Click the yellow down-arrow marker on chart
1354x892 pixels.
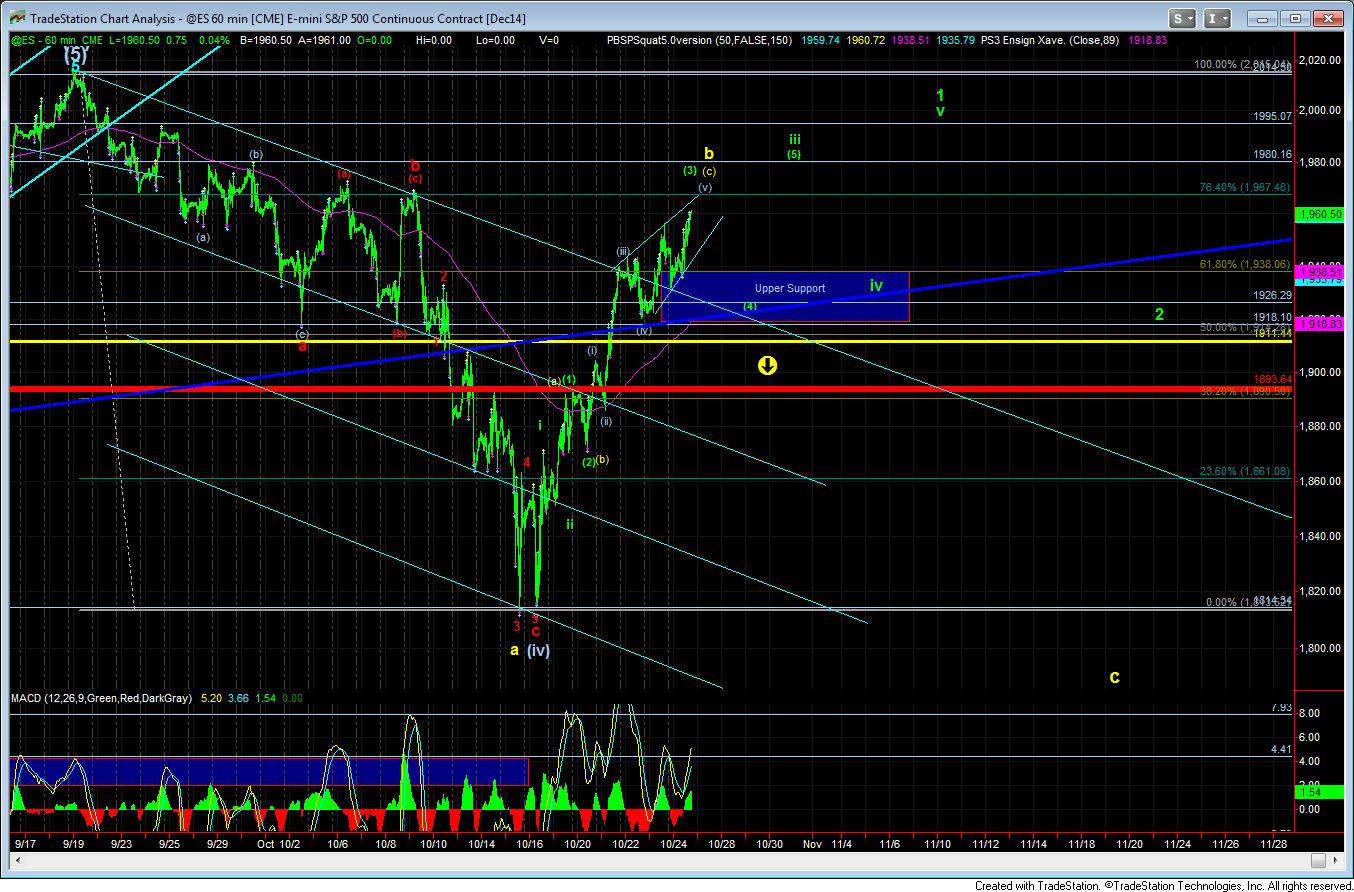pyautogui.click(x=767, y=365)
